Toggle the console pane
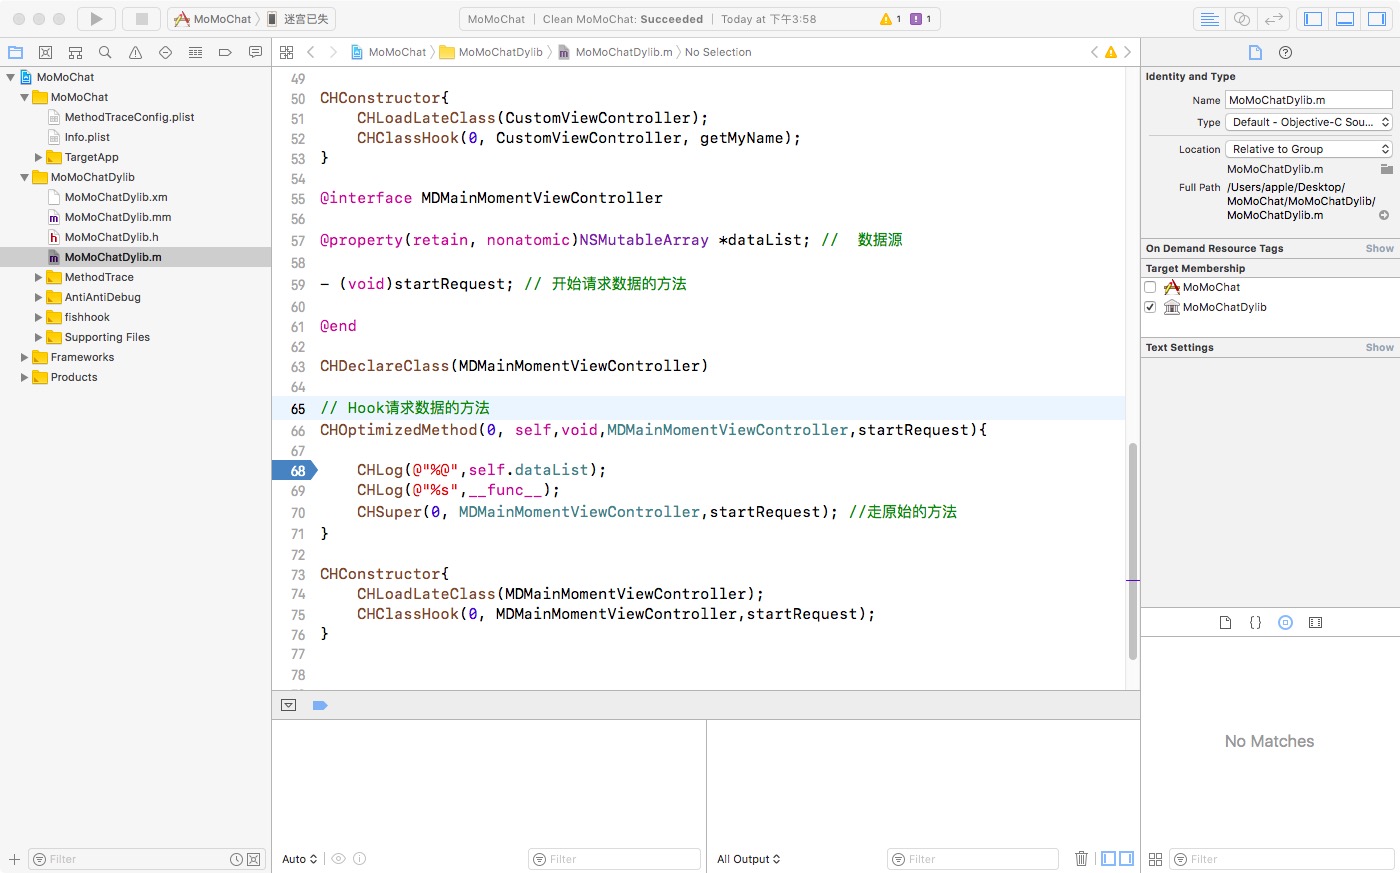The image size is (1400, 873). tap(1126, 858)
